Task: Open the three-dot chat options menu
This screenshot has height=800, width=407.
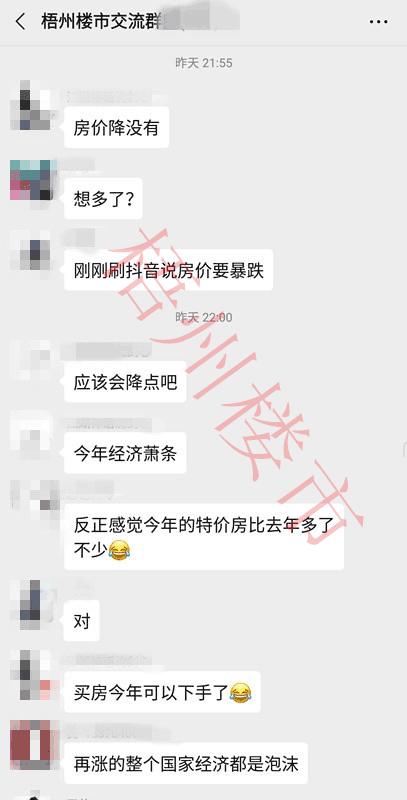Action: (x=378, y=22)
